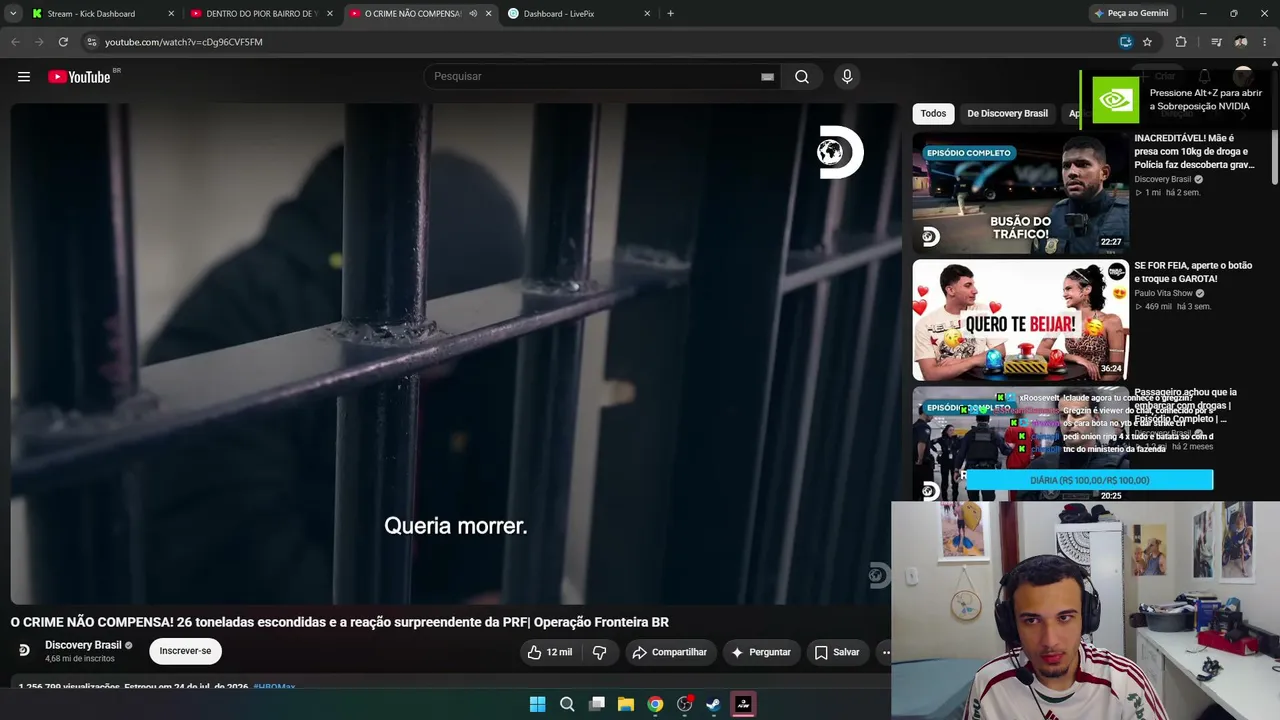Reload the page in Chrome
This screenshot has height=720, width=1280.
(x=63, y=42)
